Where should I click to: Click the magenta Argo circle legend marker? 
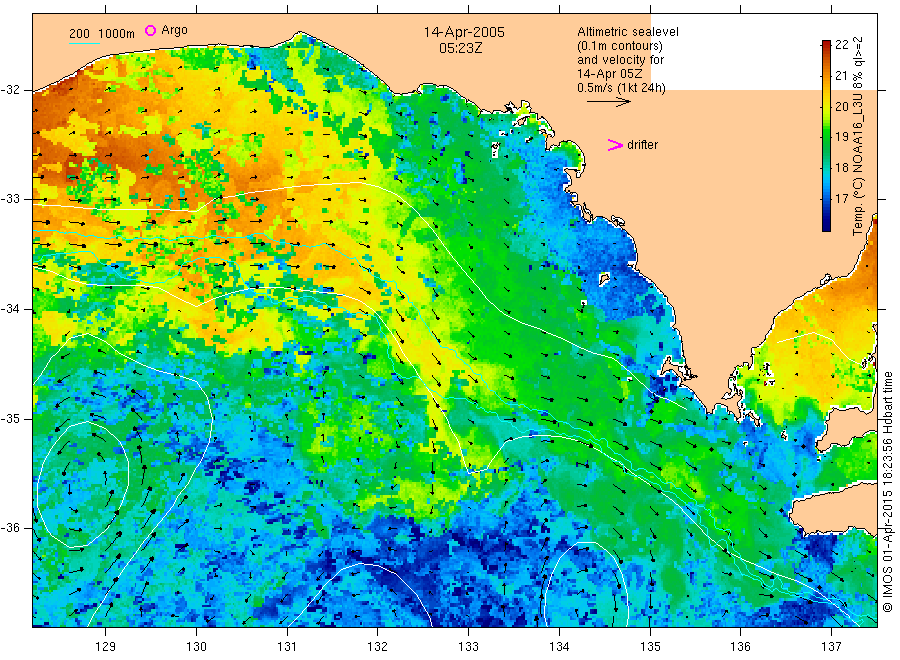(x=150, y=30)
